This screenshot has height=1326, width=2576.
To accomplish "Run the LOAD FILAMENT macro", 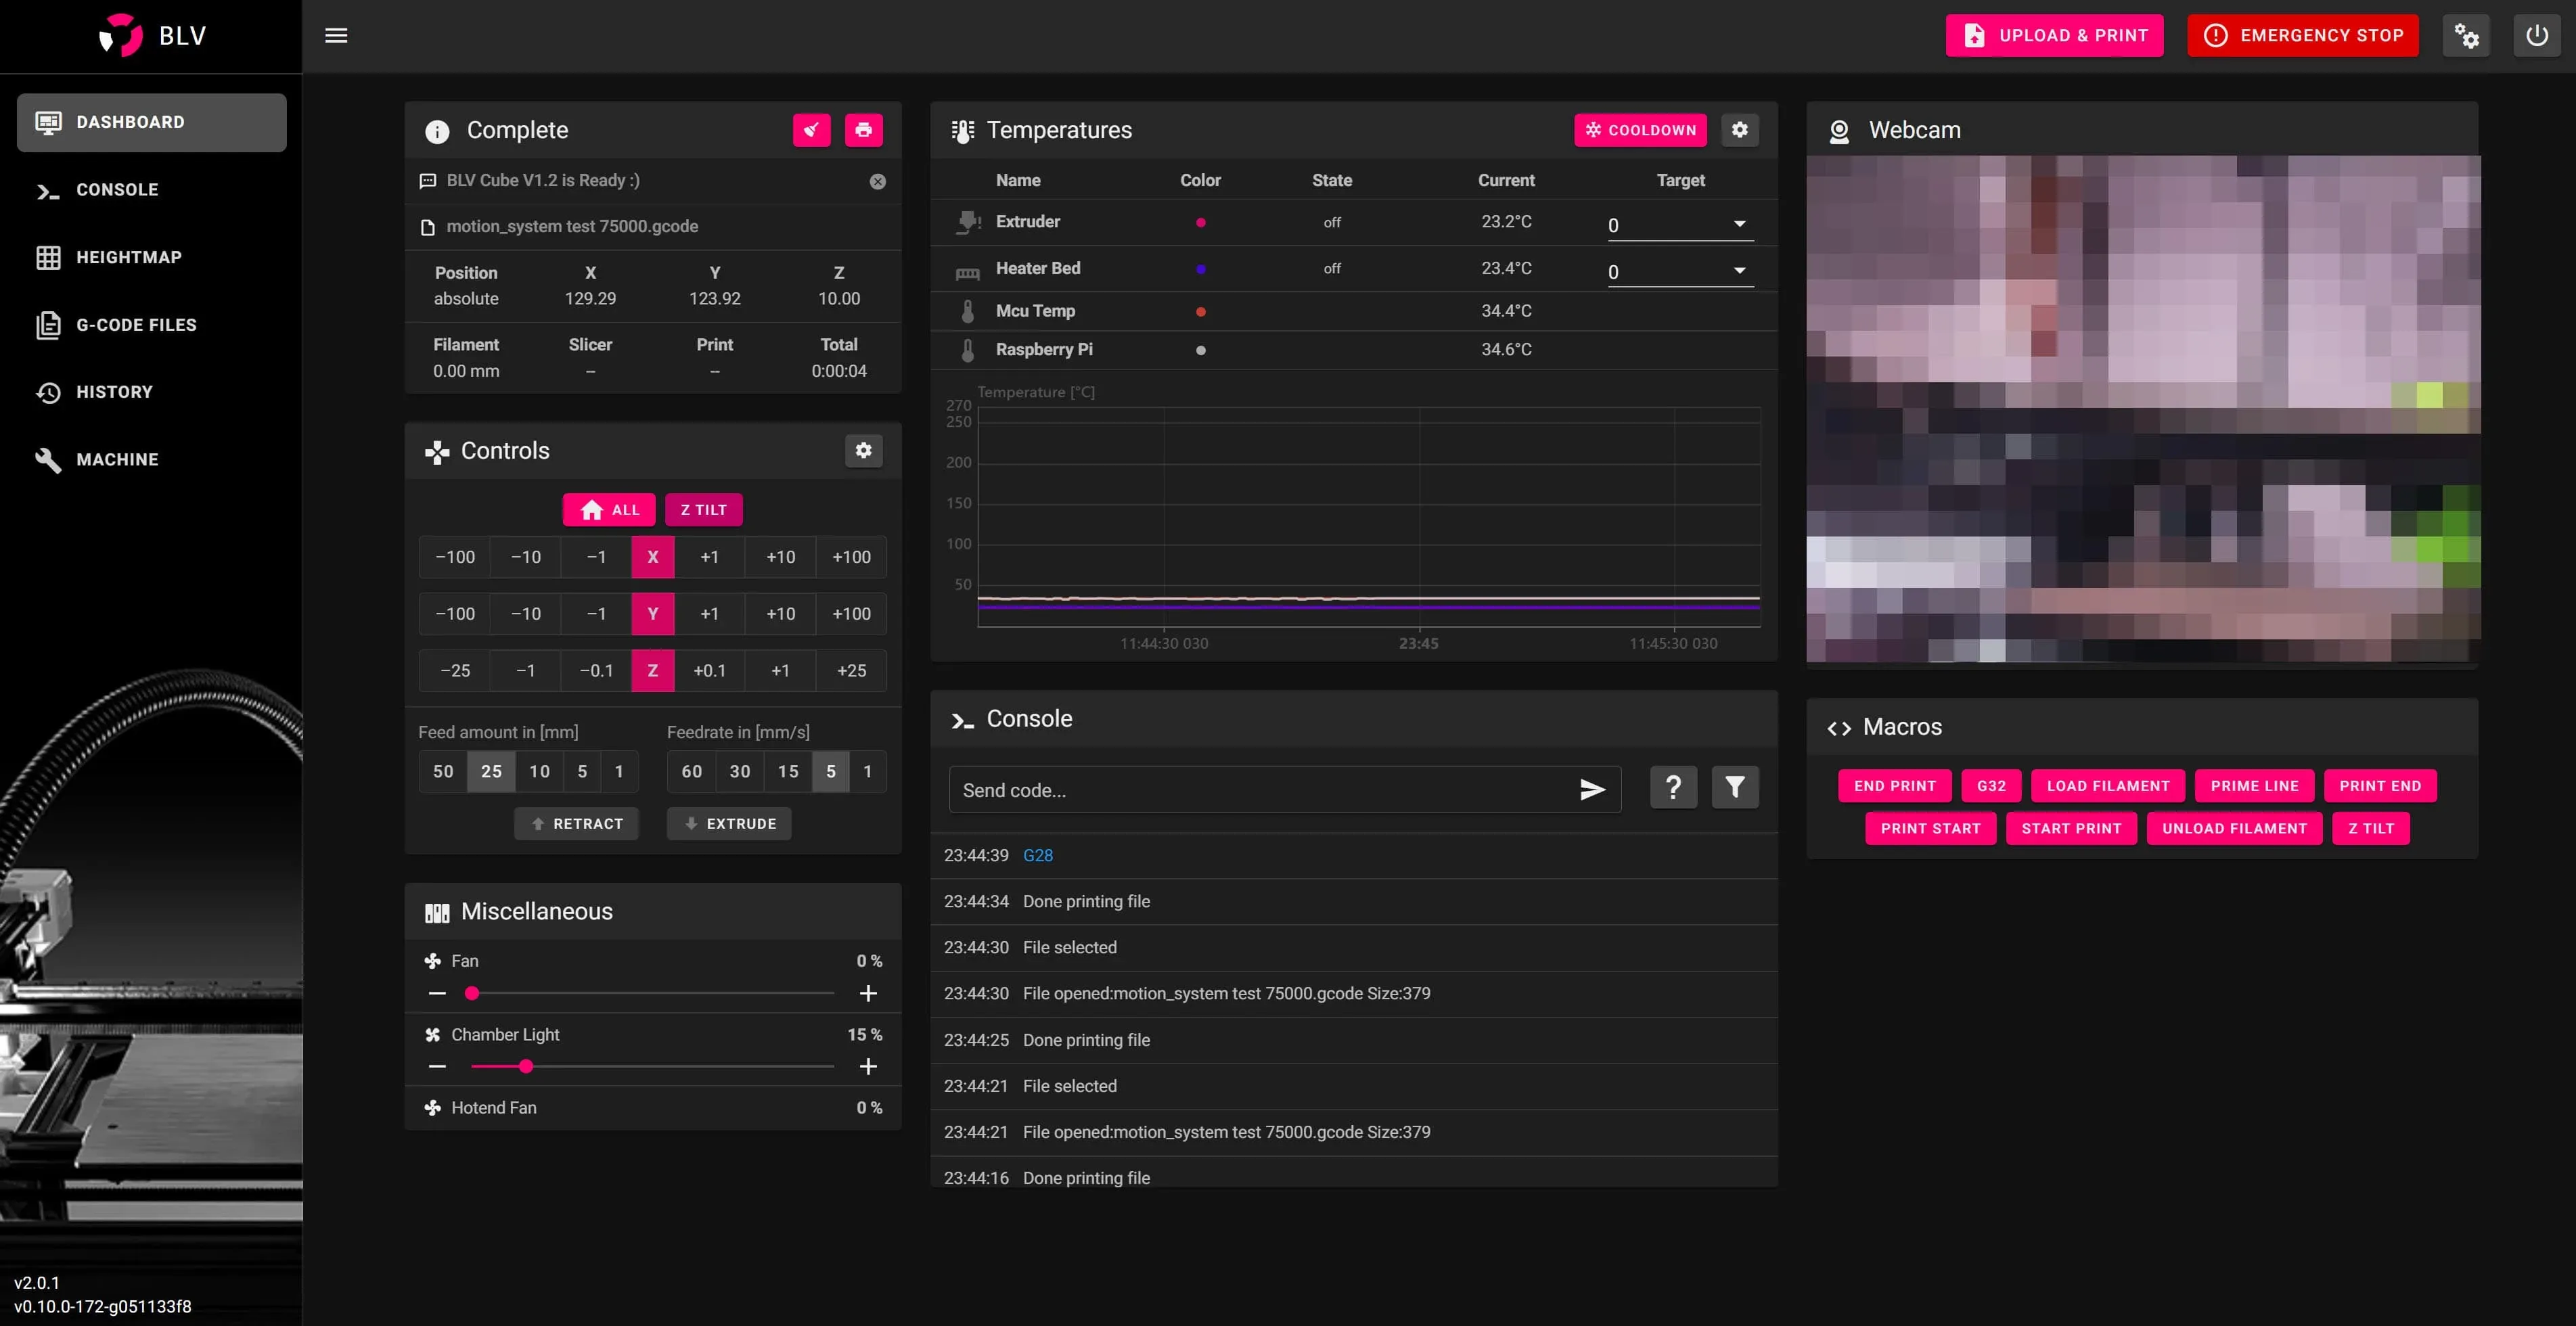I will (x=2107, y=786).
